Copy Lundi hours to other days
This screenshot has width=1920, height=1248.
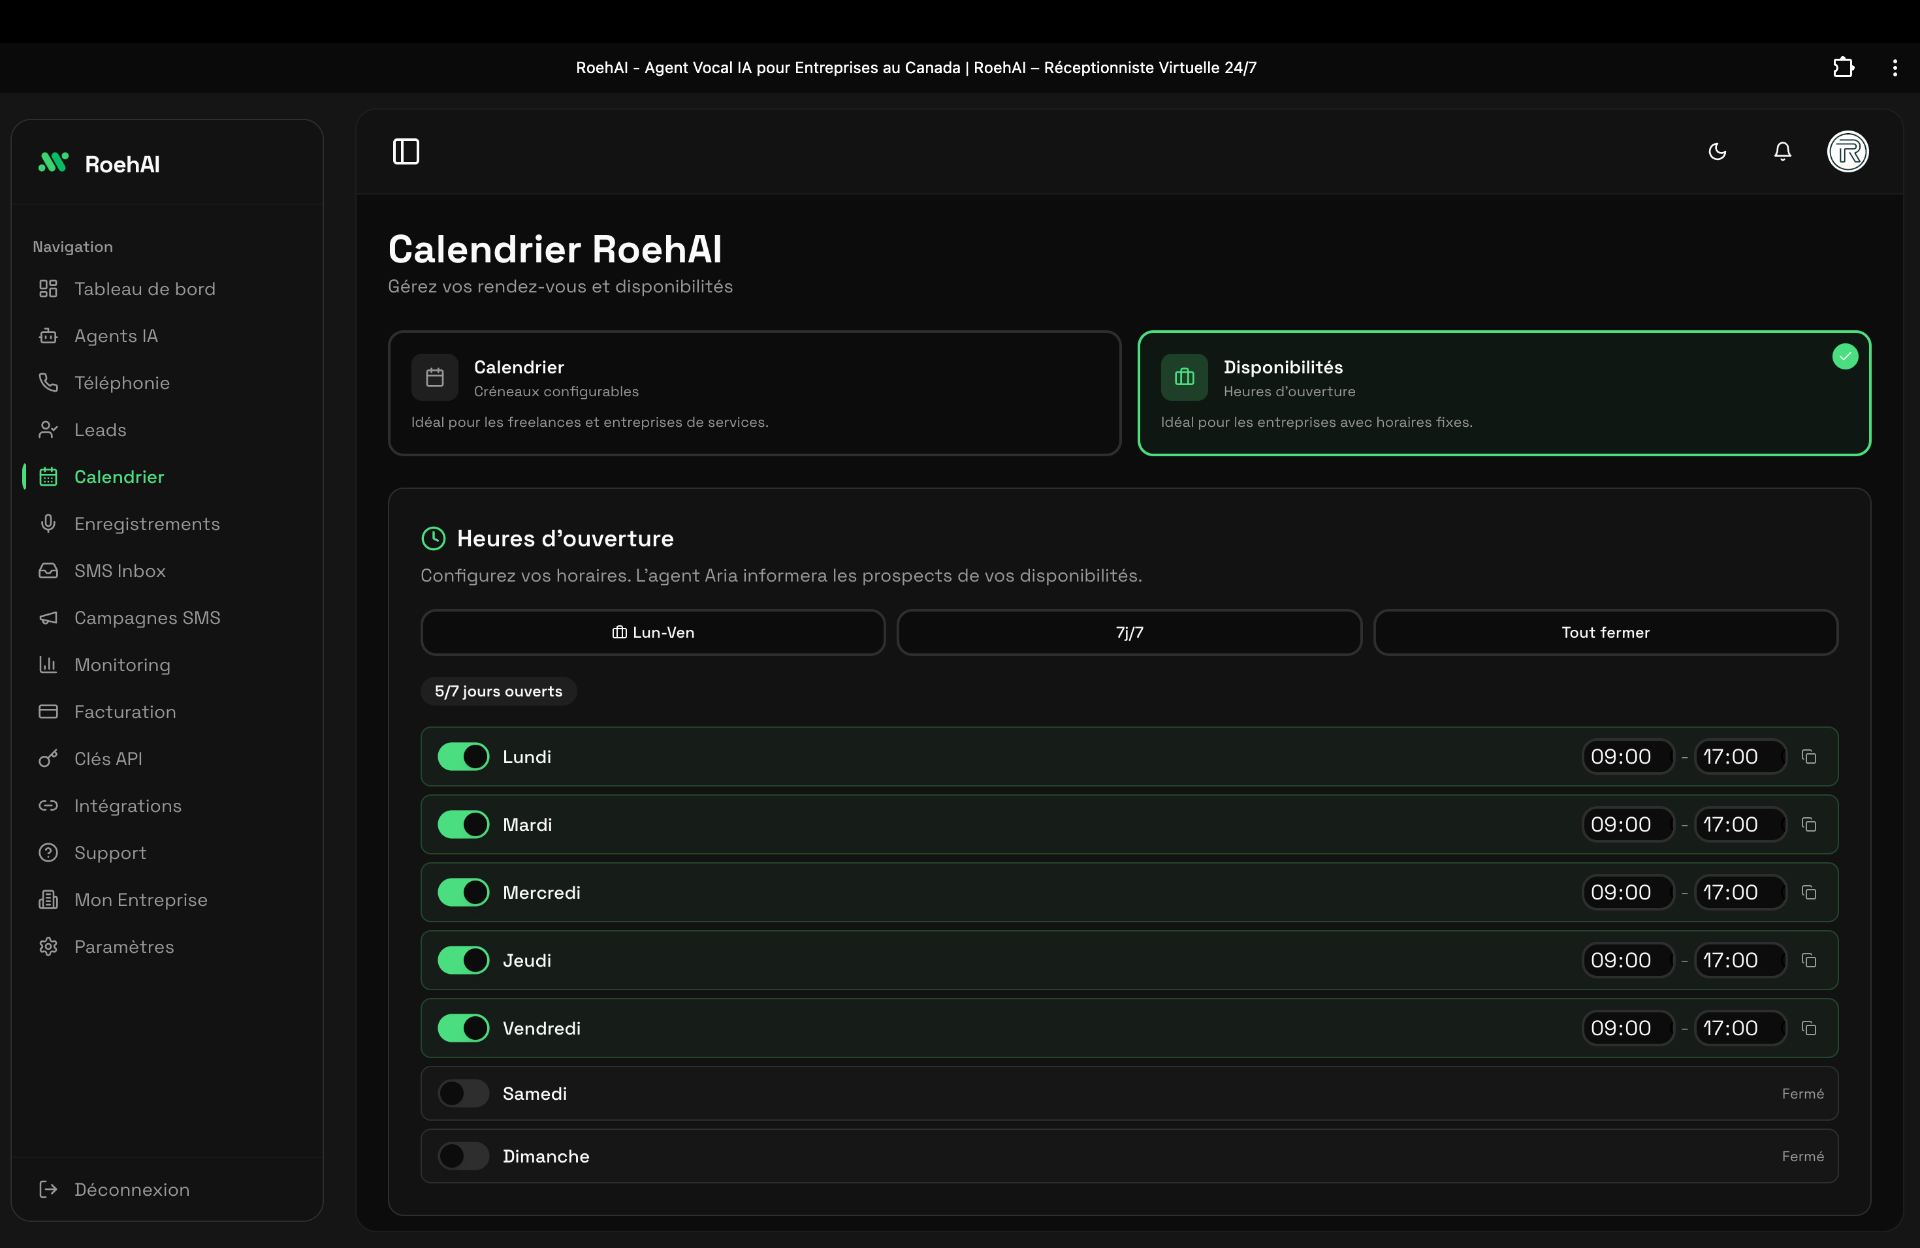[1809, 757]
